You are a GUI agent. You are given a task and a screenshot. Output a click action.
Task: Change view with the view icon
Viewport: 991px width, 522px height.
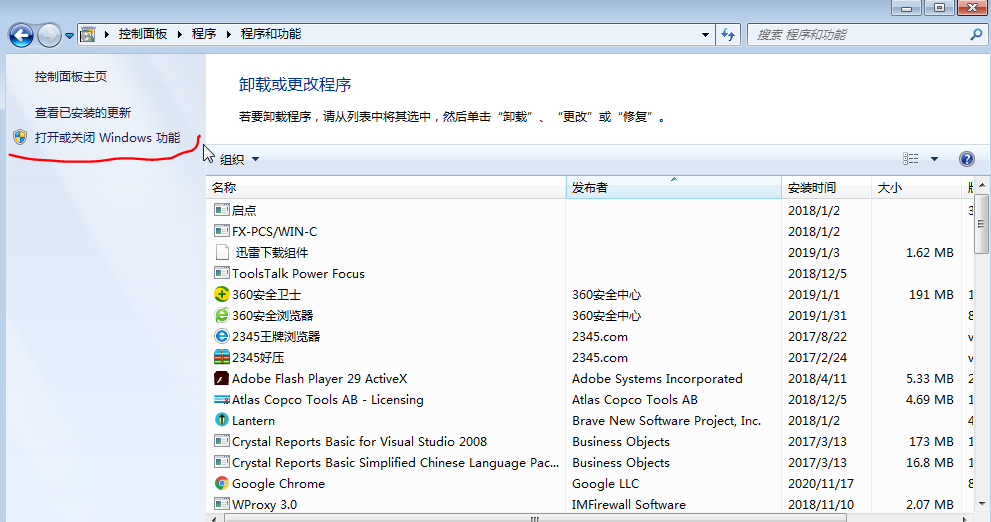[x=910, y=159]
